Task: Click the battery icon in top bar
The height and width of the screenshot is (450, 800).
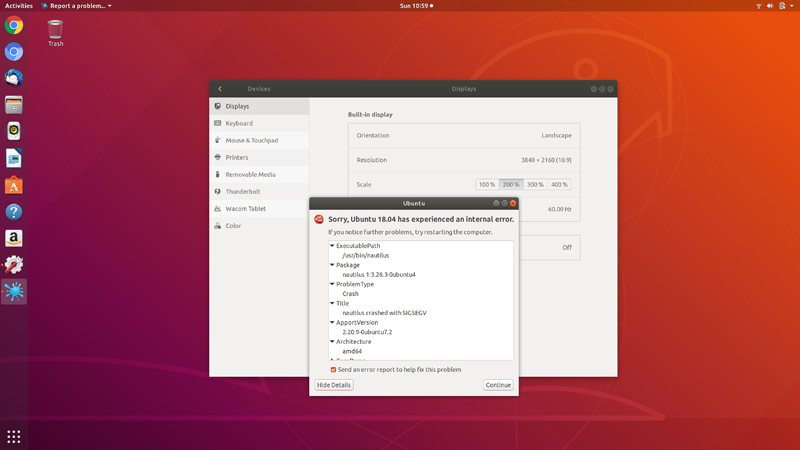Action: coord(782,6)
